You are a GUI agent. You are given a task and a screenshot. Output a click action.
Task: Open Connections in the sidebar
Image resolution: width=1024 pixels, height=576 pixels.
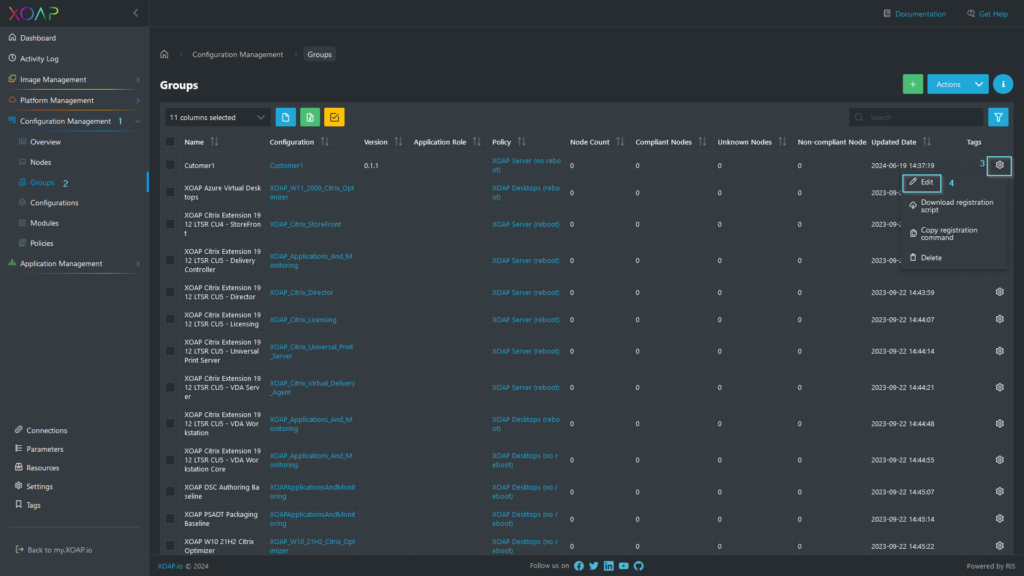point(46,430)
